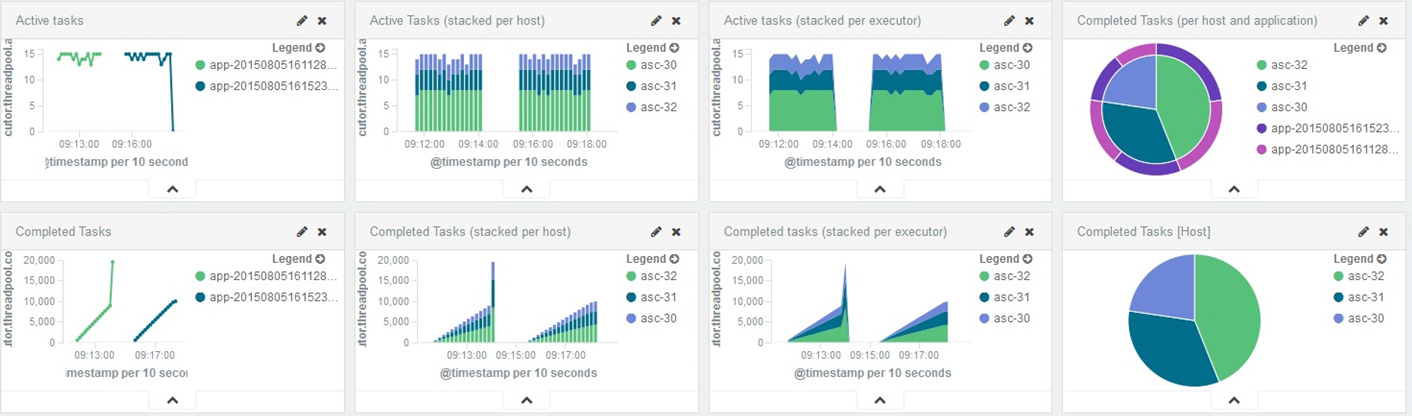The width and height of the screenshot is (1412, 416).
Task: Edit the Active tasks panel with pencil icon
Action: pyautogui.click(x=302, y=20)
